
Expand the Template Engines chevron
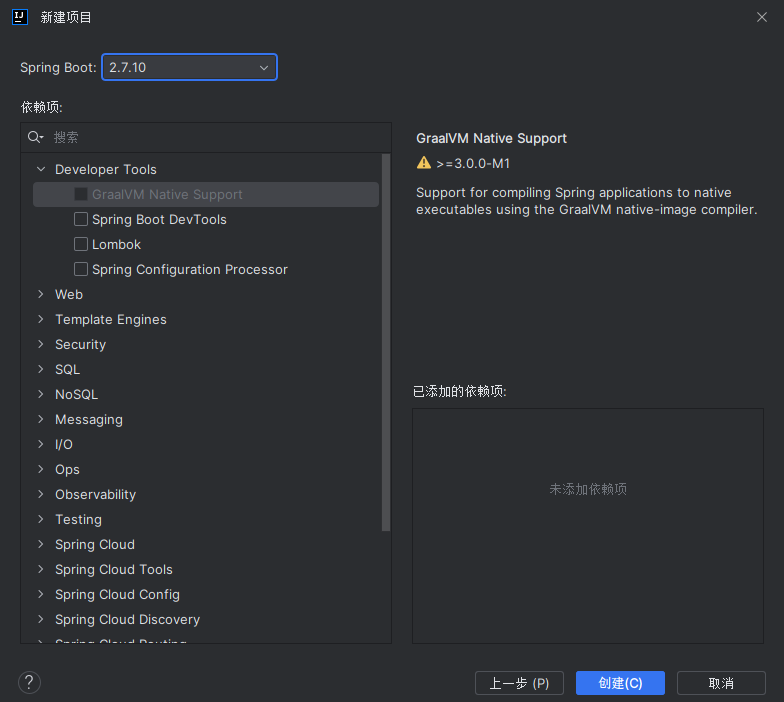click(x=41, y=319)
